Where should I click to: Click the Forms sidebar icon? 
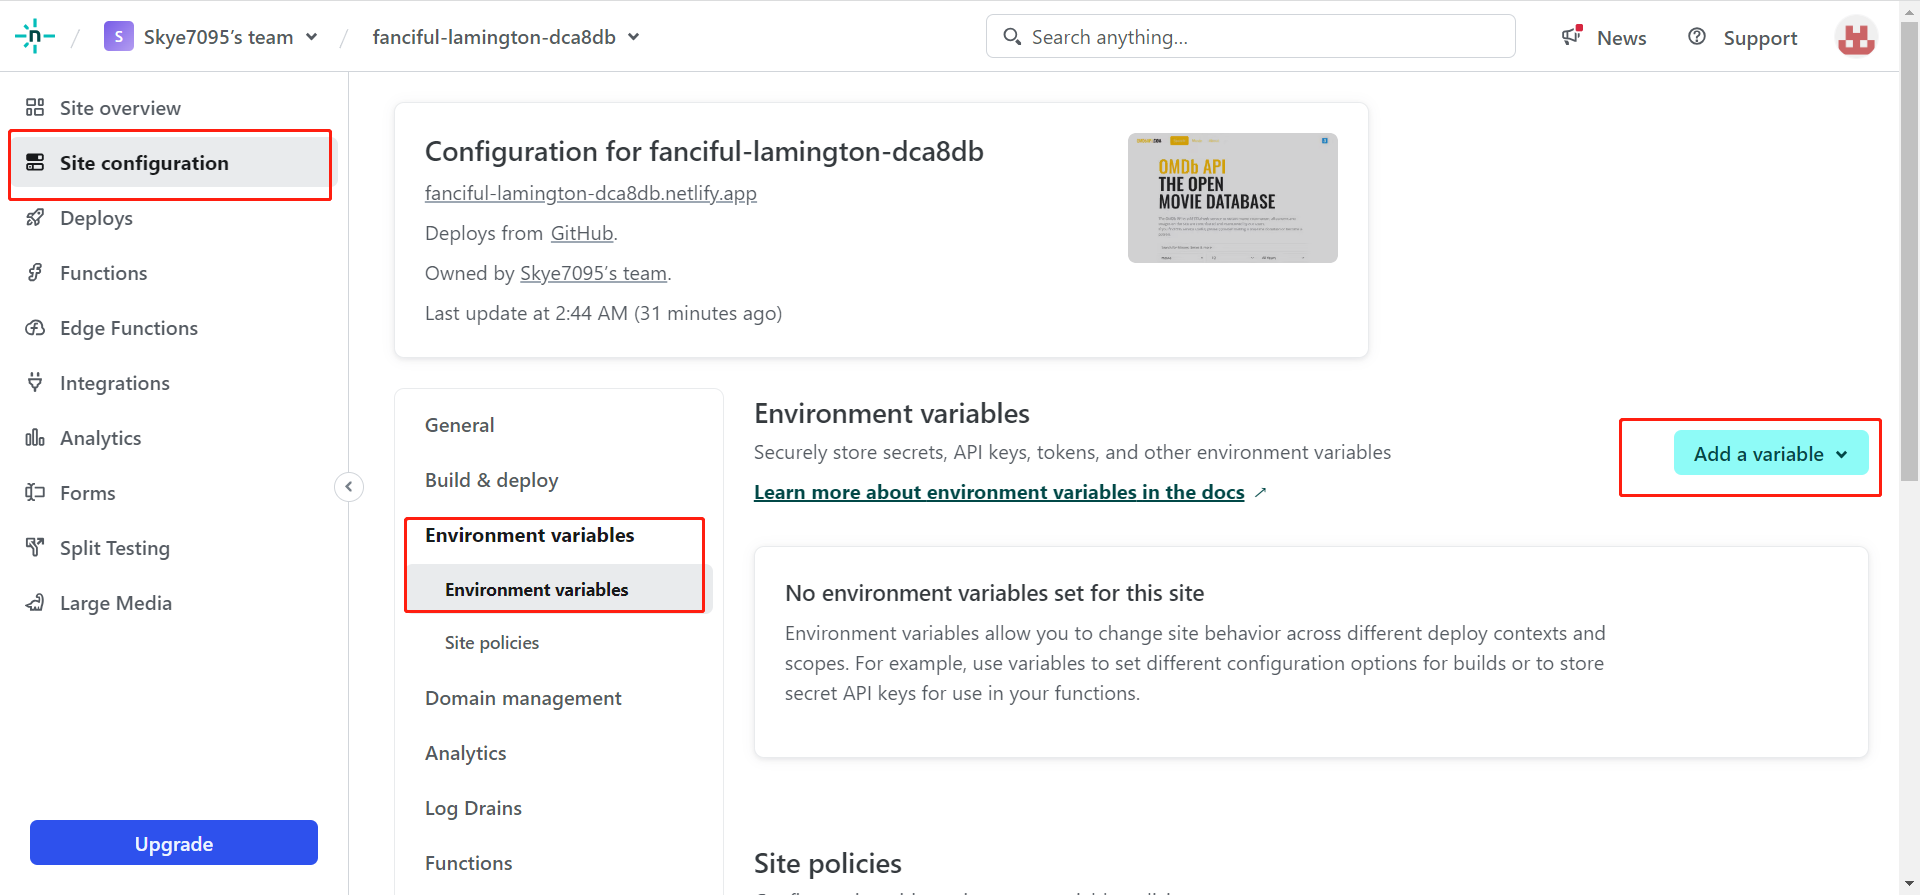[x=35, y=492]
